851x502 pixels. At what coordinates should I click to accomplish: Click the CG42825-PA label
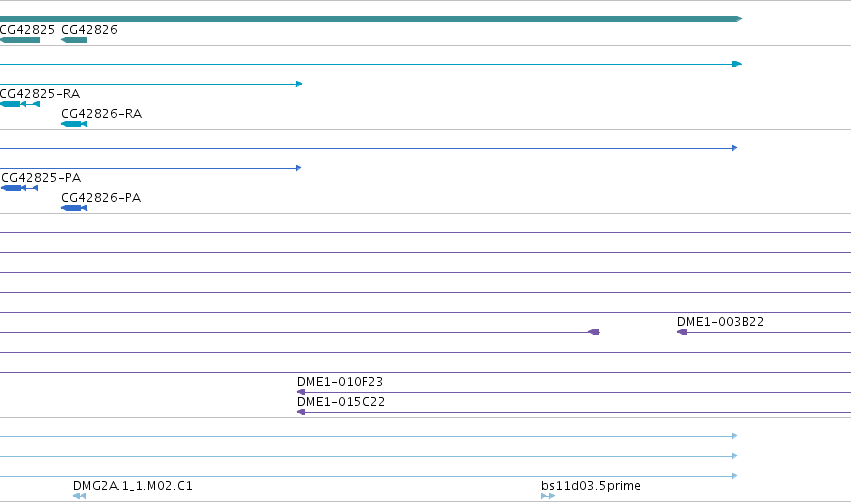coord(41,178)
